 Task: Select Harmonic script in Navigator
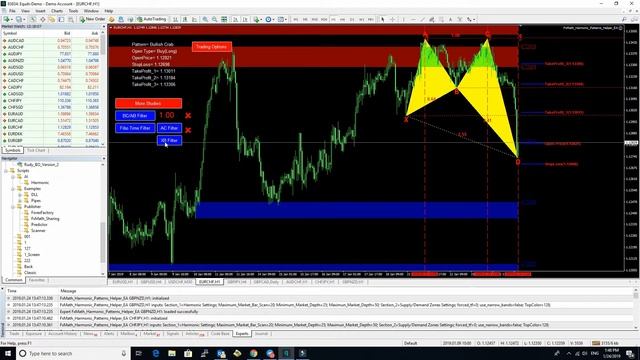coord(40,182)
